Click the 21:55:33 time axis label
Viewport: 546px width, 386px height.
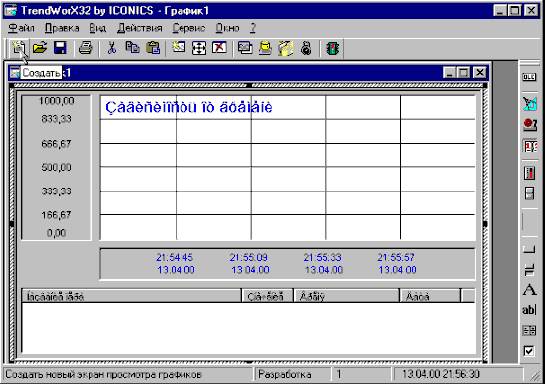click(x=322, y=258)
